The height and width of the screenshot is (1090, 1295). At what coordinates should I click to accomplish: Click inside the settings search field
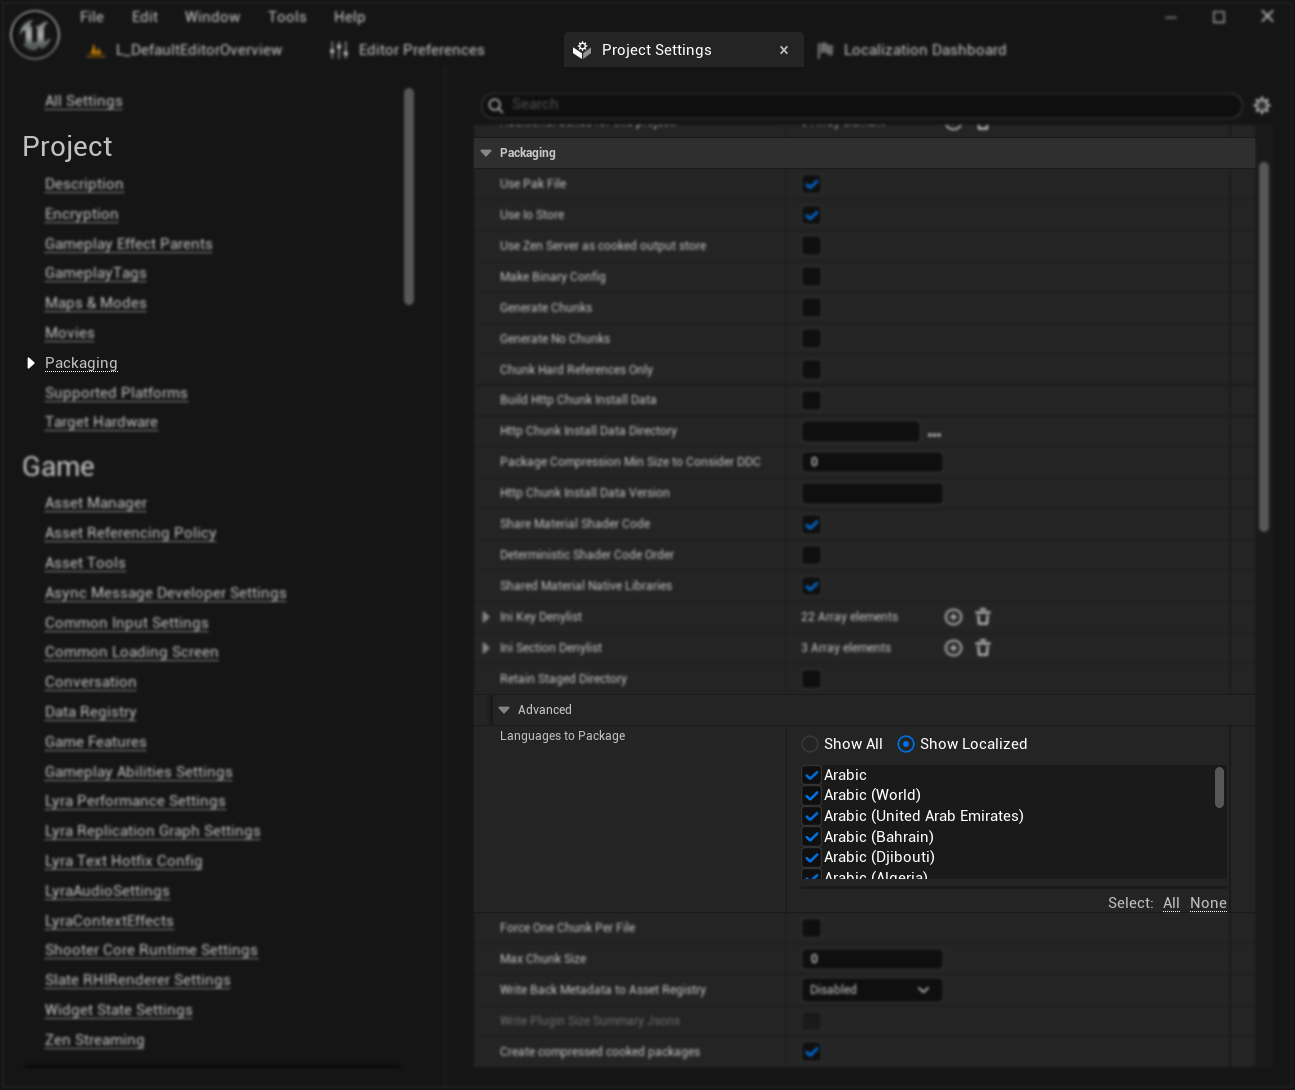[860, 104]
